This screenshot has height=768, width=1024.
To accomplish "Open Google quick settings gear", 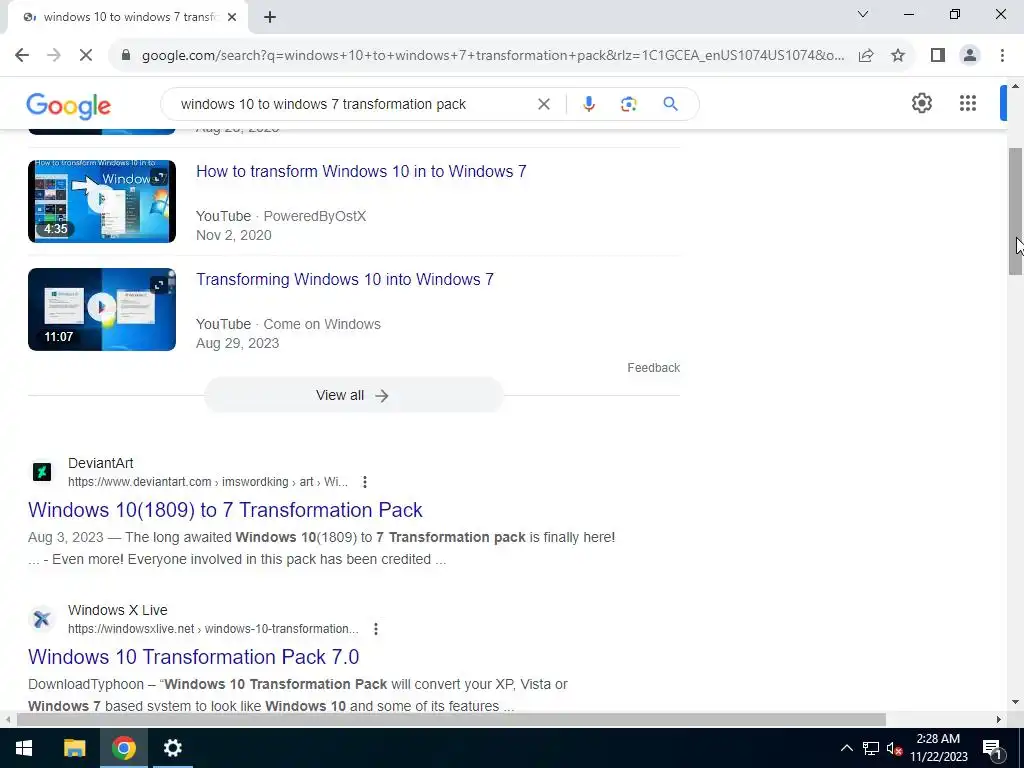I will point(921,103).
